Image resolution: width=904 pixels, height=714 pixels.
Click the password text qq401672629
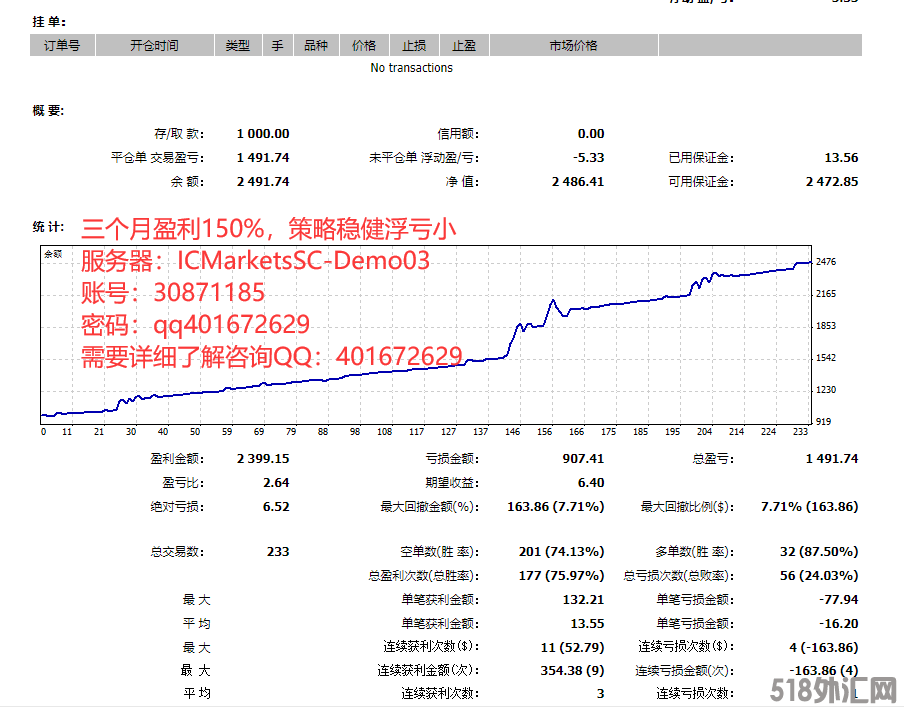pos(231,325)
